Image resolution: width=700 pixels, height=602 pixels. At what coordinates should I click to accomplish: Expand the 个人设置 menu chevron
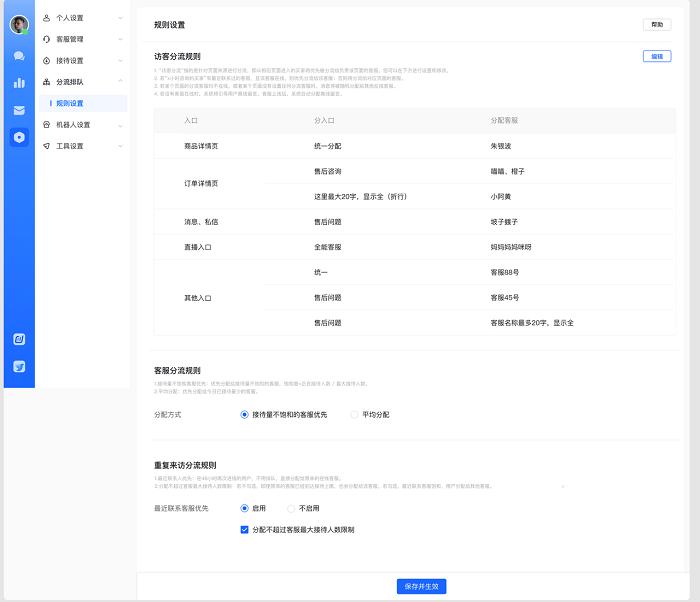(120, 18)
